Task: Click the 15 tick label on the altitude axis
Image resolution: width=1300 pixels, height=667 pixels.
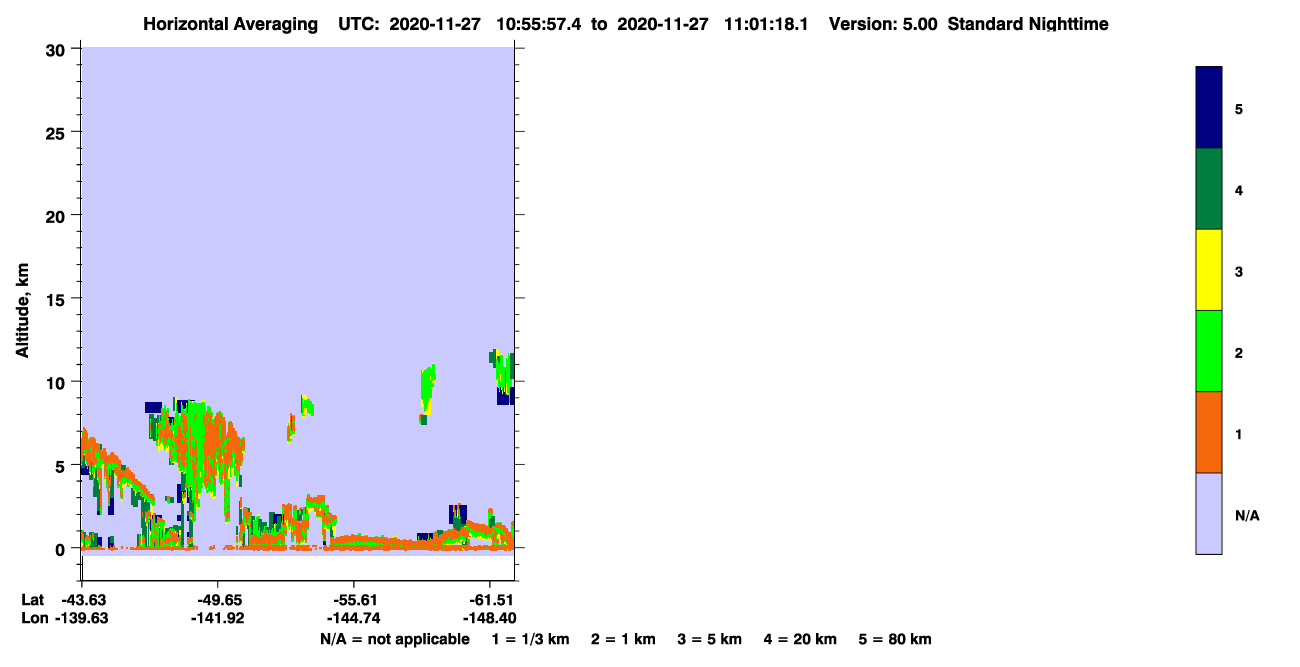Action: [57, 299]
